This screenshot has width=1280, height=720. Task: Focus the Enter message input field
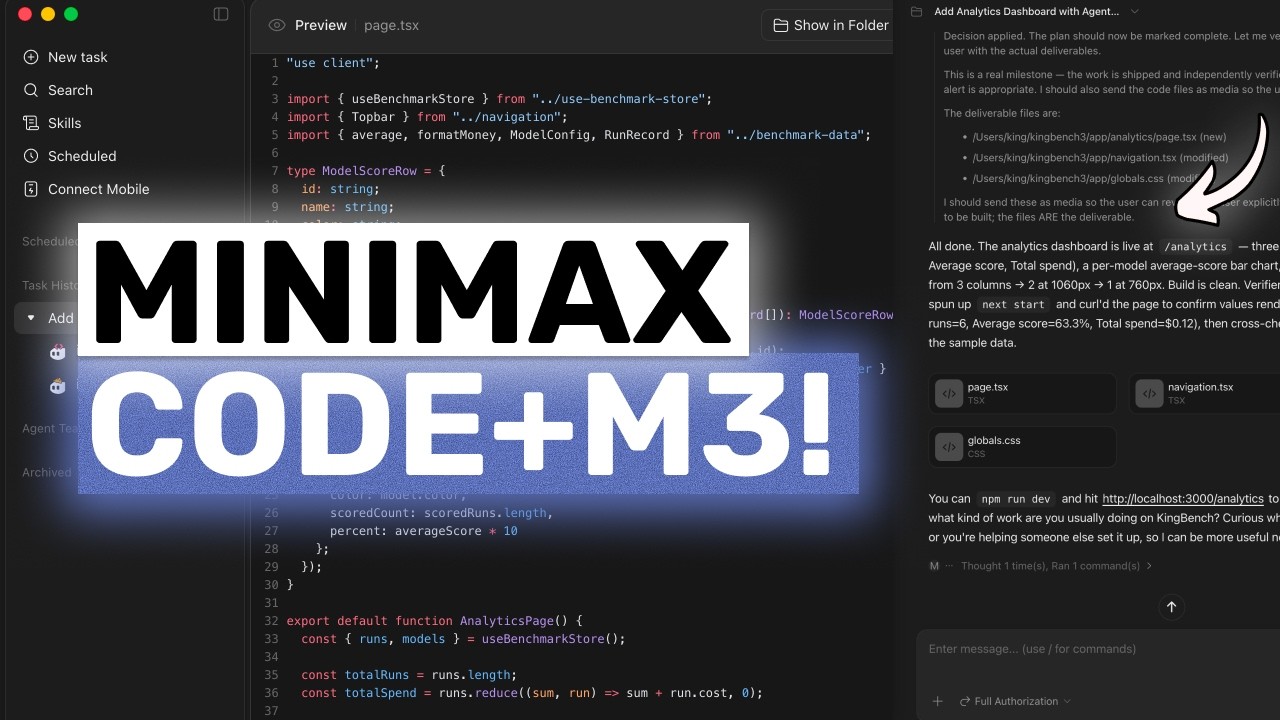pos(1098,649)
